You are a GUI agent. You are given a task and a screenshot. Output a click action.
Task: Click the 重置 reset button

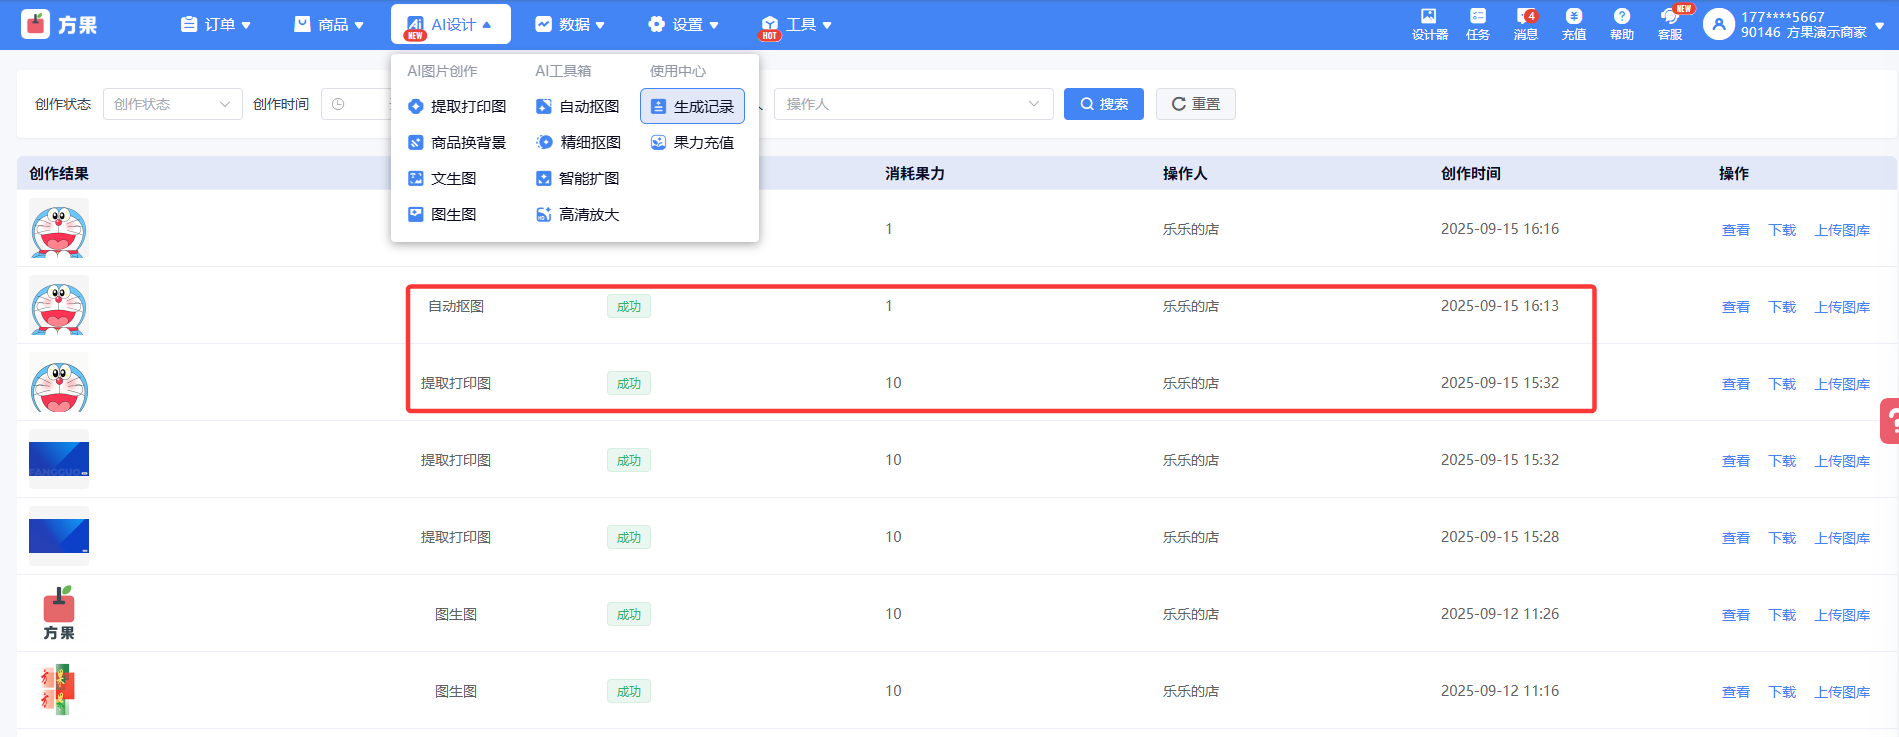[1195, 104]
